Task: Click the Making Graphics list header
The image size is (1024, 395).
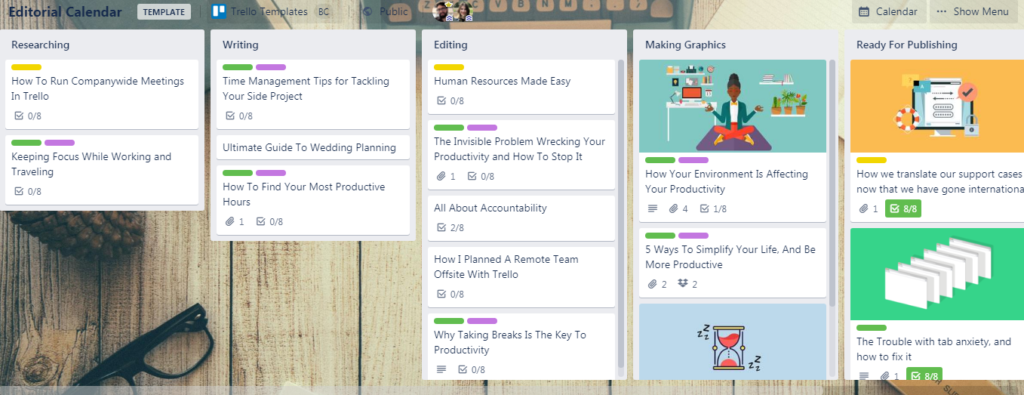Action: 685,45
